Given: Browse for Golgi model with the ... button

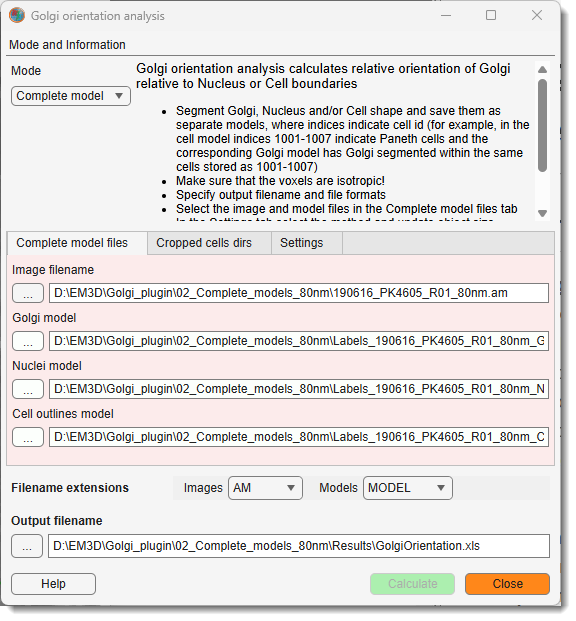Looking at the screenshot, I should (x=28, y=341).
